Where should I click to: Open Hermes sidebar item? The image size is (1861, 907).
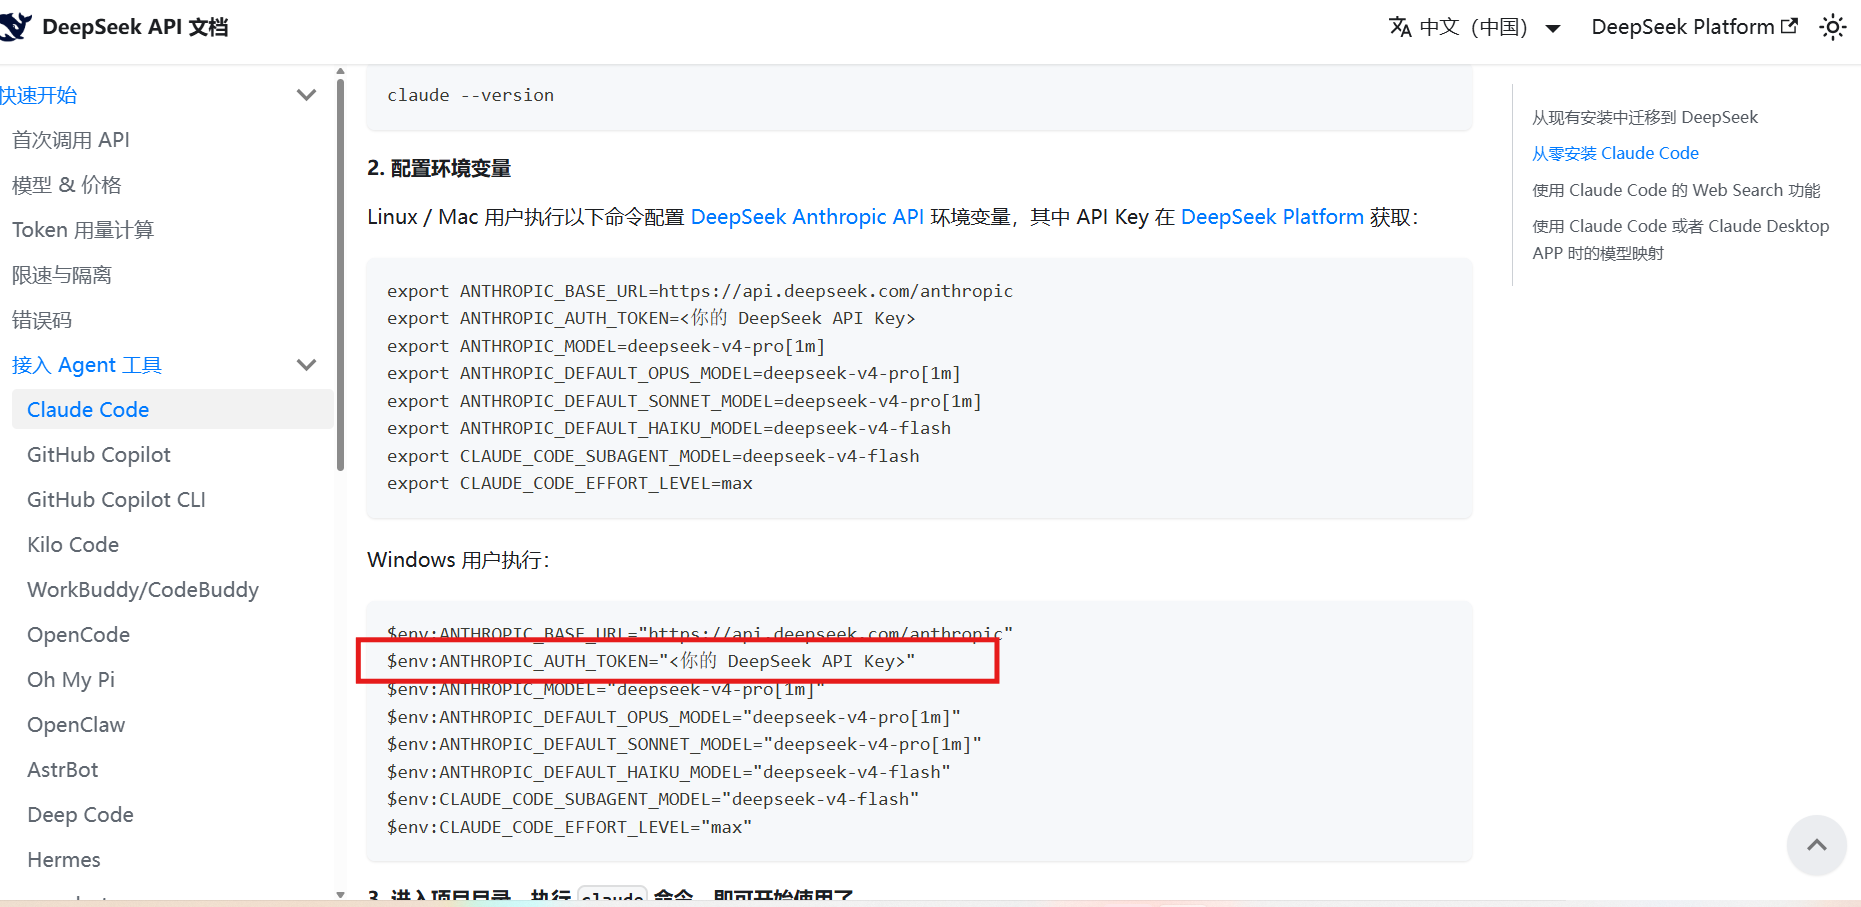[x=64, y=860]
